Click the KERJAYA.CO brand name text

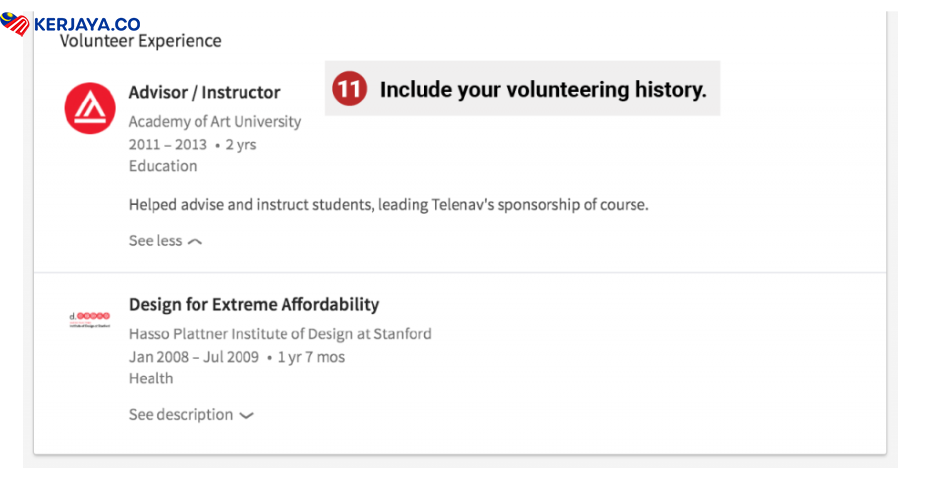pyautogui.click(x=87, y=24)
